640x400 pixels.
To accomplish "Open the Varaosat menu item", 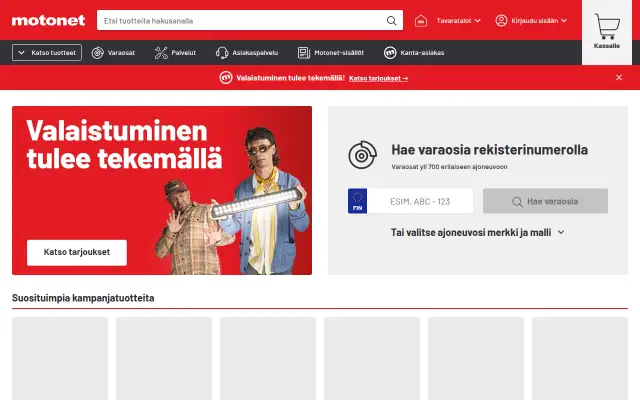I will (113, 53).
